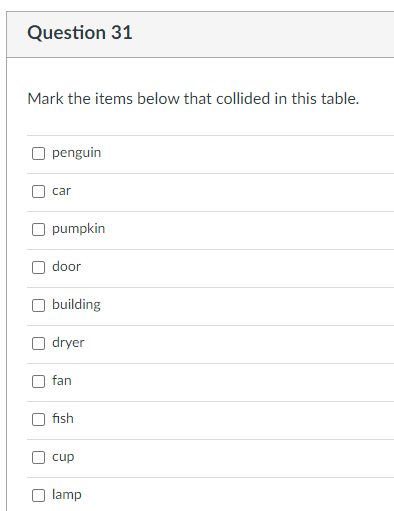Check the dryer option
The width and height of the screenshot is (394, 511).
[x=38, y=343]
